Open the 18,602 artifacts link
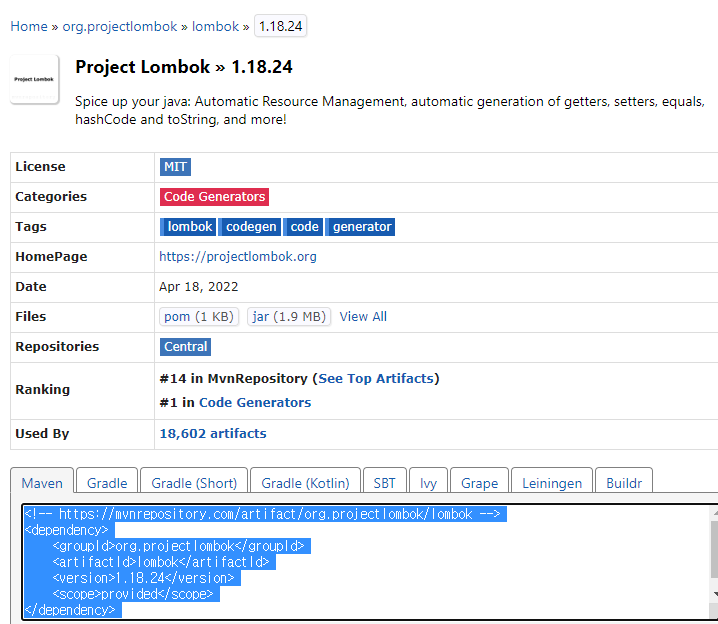The width and height of the screenshot is (718, 624). pos(213,434)
